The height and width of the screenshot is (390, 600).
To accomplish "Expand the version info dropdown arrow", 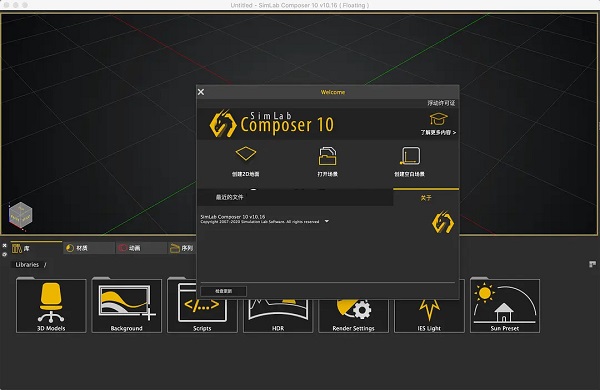I will pos(327,221).
